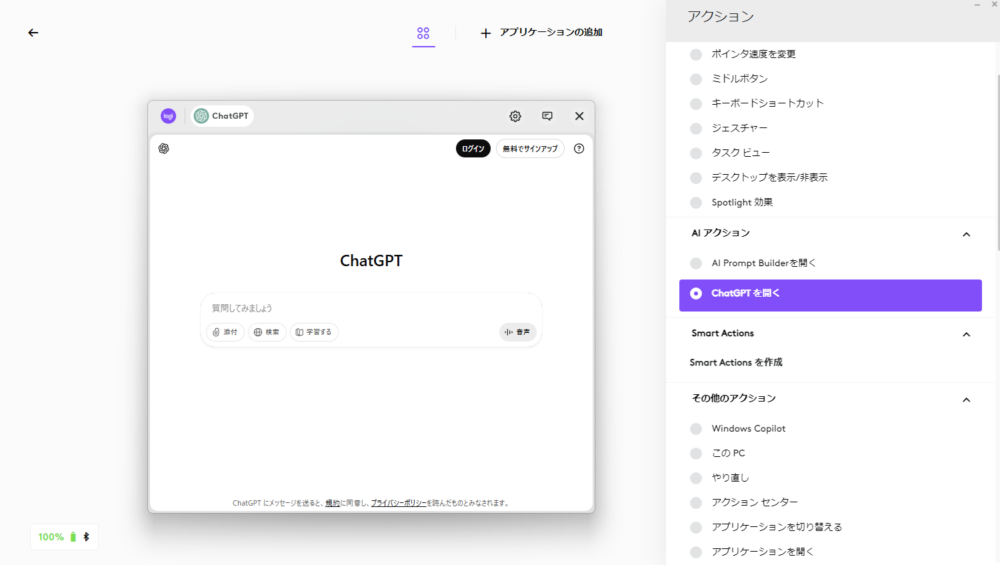Select the ChatGPT tab chip

tap(222, 116)
